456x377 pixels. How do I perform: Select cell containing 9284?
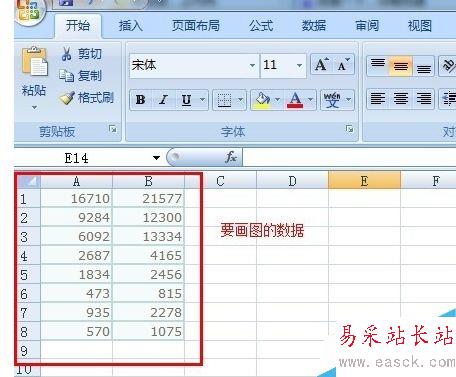[77, 218]
